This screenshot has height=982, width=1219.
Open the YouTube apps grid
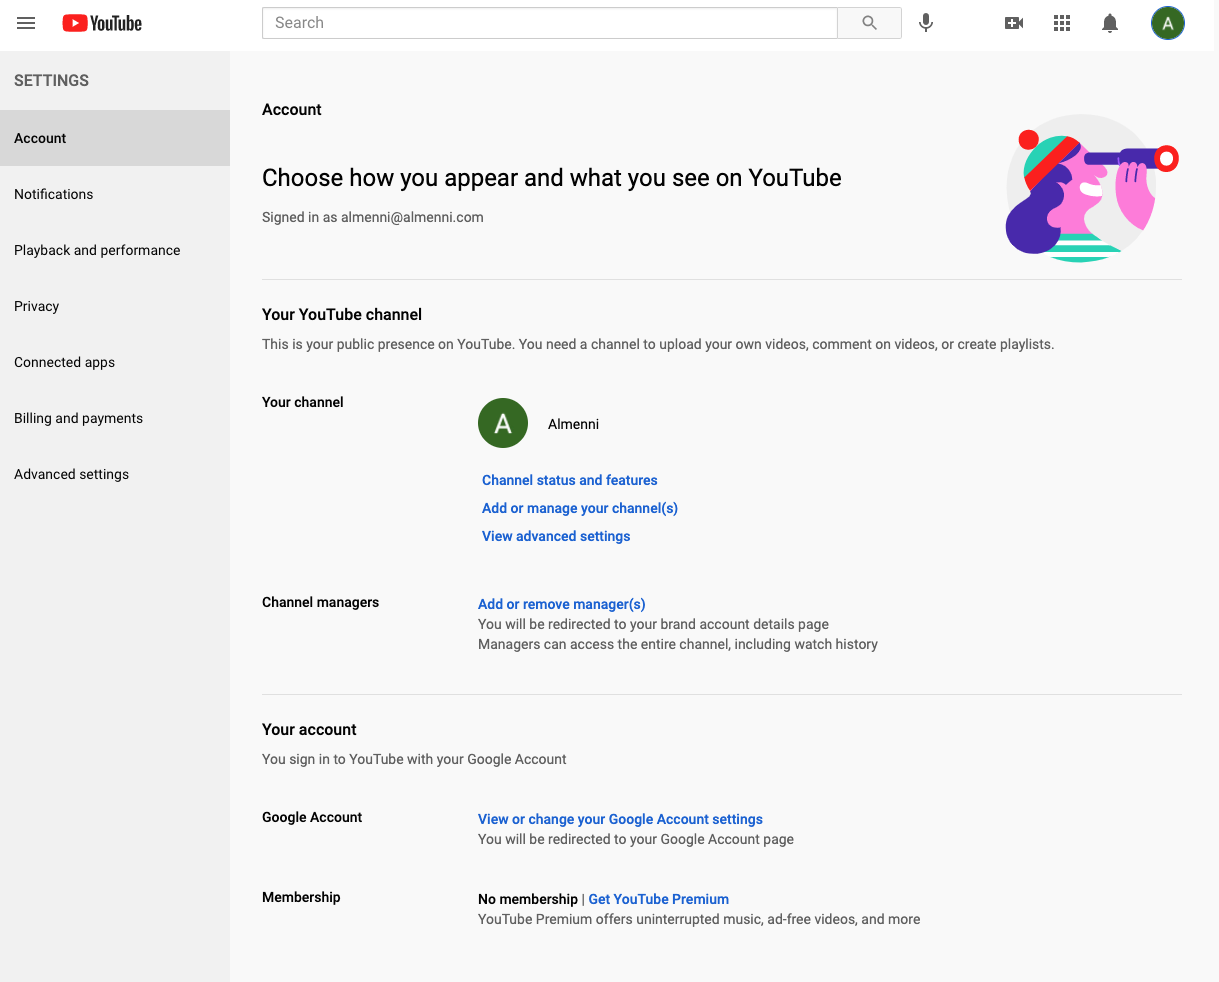coord(1062,23)
